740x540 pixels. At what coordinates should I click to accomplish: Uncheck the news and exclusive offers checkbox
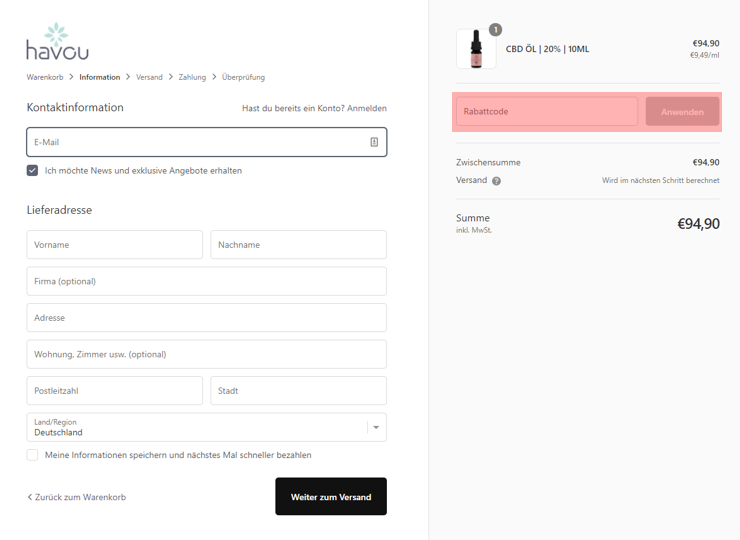point(32,170)
